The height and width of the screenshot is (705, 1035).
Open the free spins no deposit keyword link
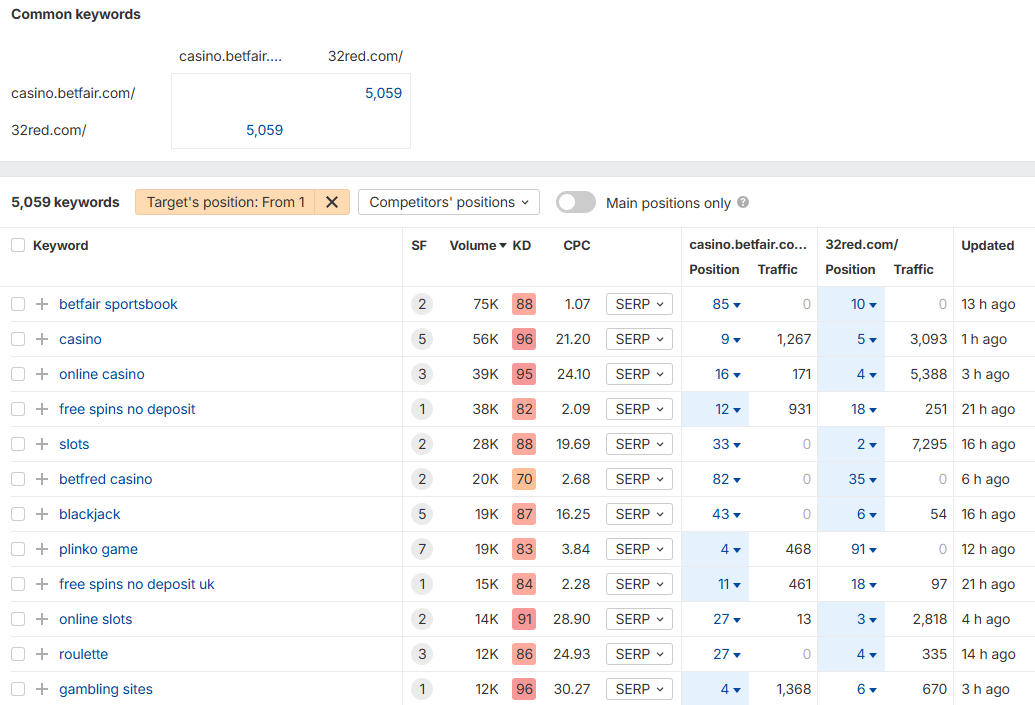127,409
